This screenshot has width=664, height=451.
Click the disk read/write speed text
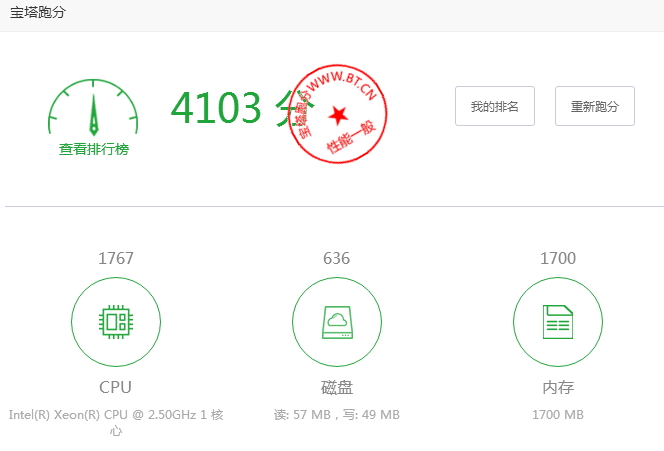(x=336, y=414)
